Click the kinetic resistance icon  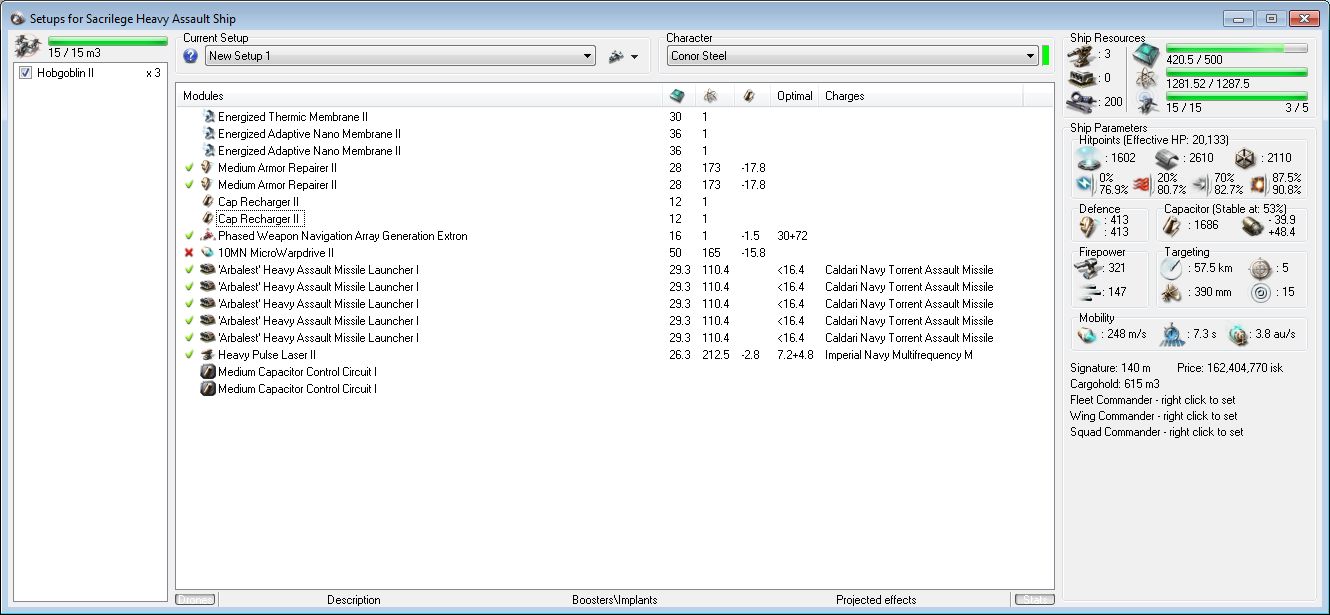[1200, 184]
